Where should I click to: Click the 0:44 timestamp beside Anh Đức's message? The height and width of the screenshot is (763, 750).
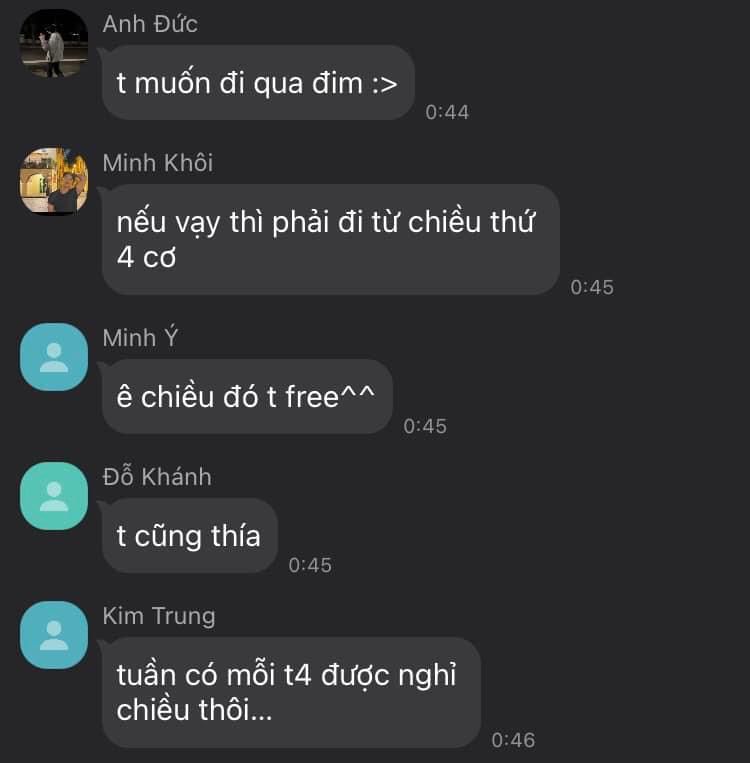(447, 112)
